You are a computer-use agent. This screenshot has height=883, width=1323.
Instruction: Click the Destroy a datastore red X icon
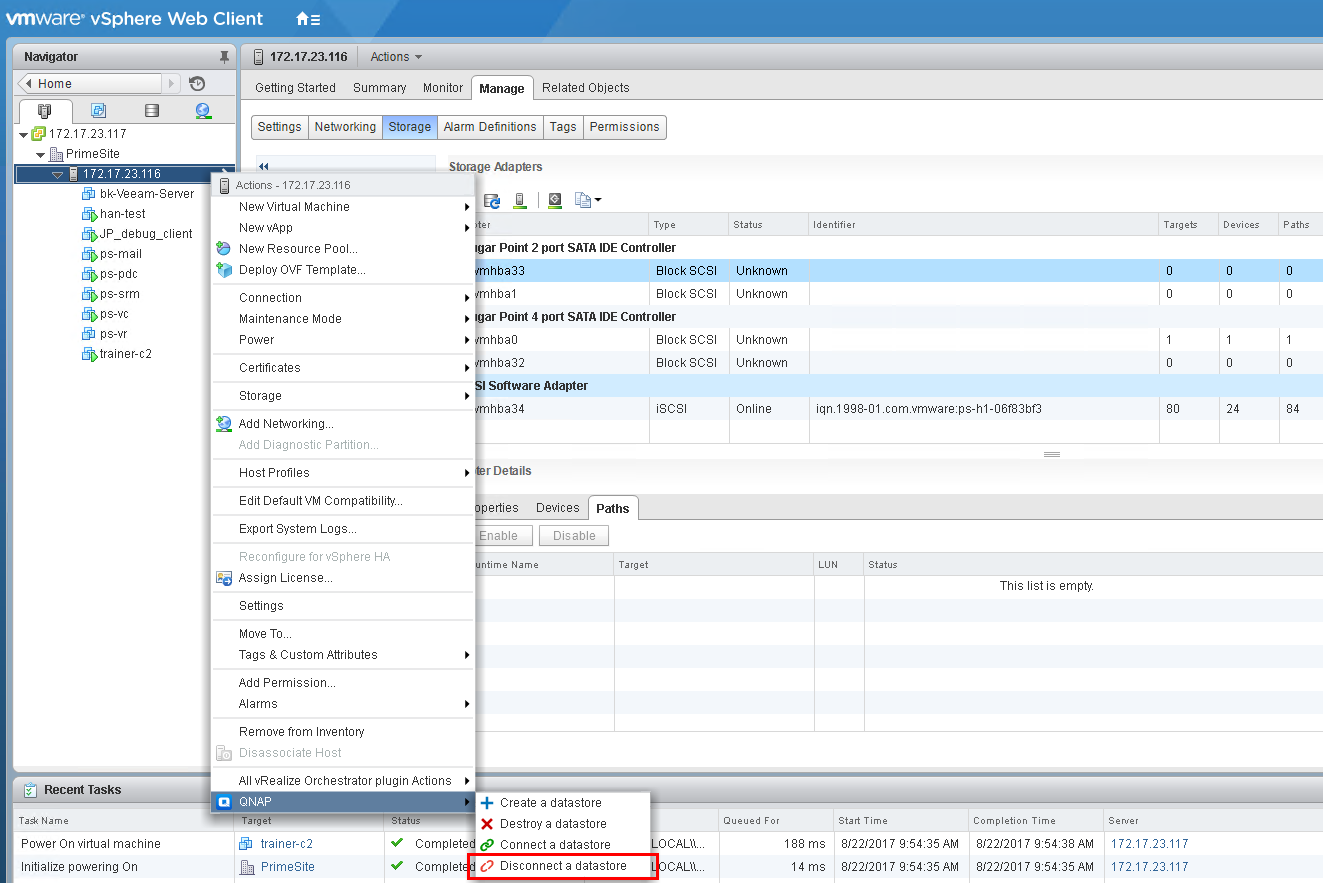(x=487, y=824)
